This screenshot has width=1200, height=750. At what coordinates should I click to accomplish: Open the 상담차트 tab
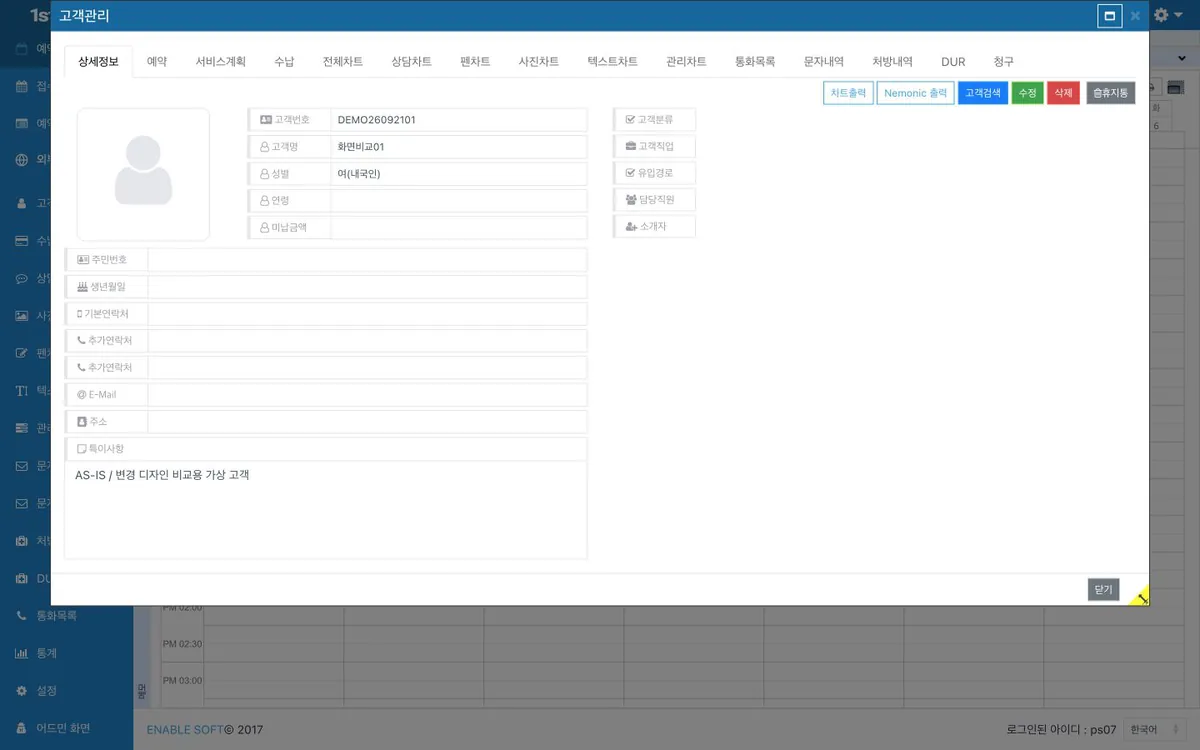pos(412,62)
